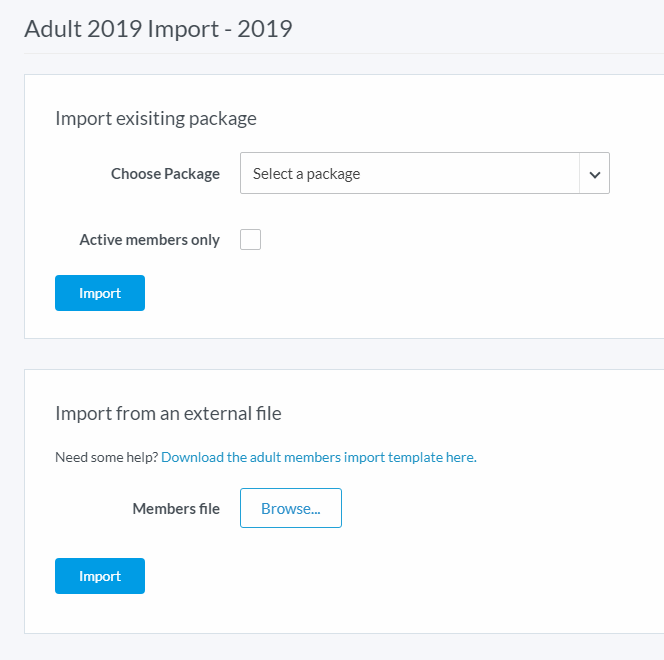Open the adult members import template link
The image size is (664, 660).
pyautogui.click(x=318, y=457)
